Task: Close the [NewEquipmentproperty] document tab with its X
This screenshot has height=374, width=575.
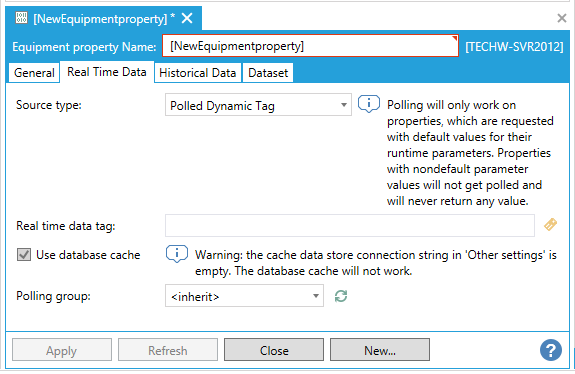Action: pos(187,18)
